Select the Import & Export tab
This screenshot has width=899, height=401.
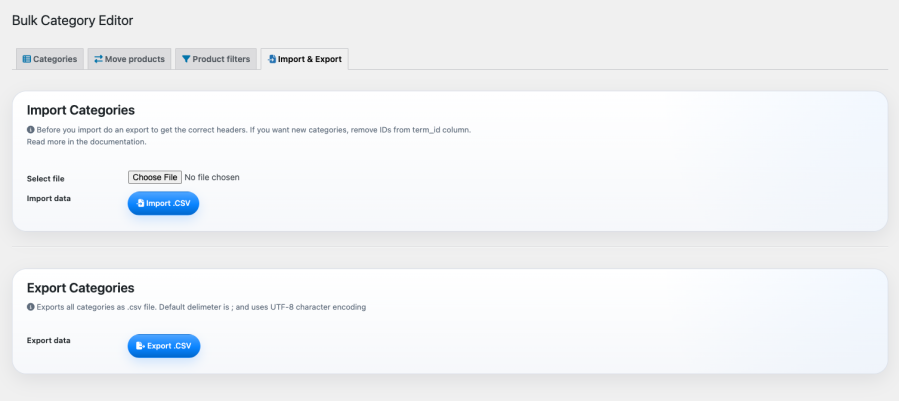point(304,59)
